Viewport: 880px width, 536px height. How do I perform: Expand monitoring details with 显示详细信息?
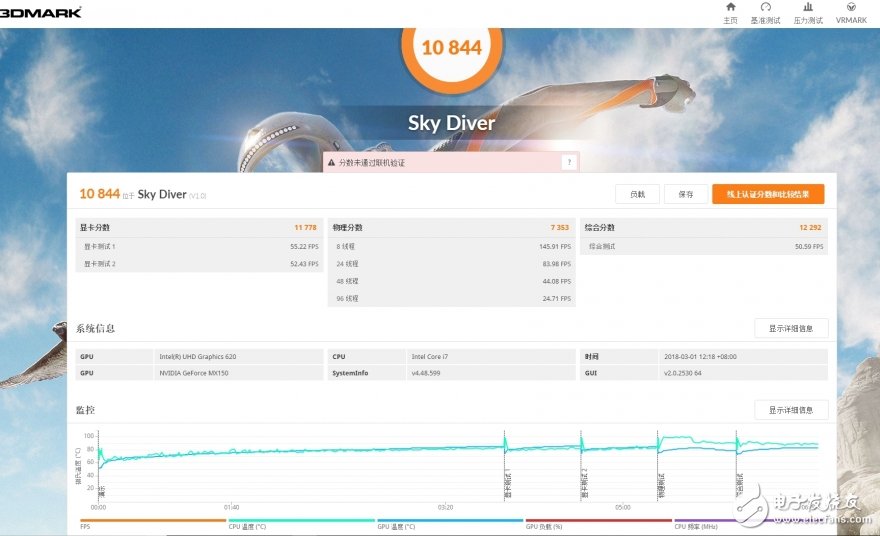pyautogui.click(x=791, y=410)
